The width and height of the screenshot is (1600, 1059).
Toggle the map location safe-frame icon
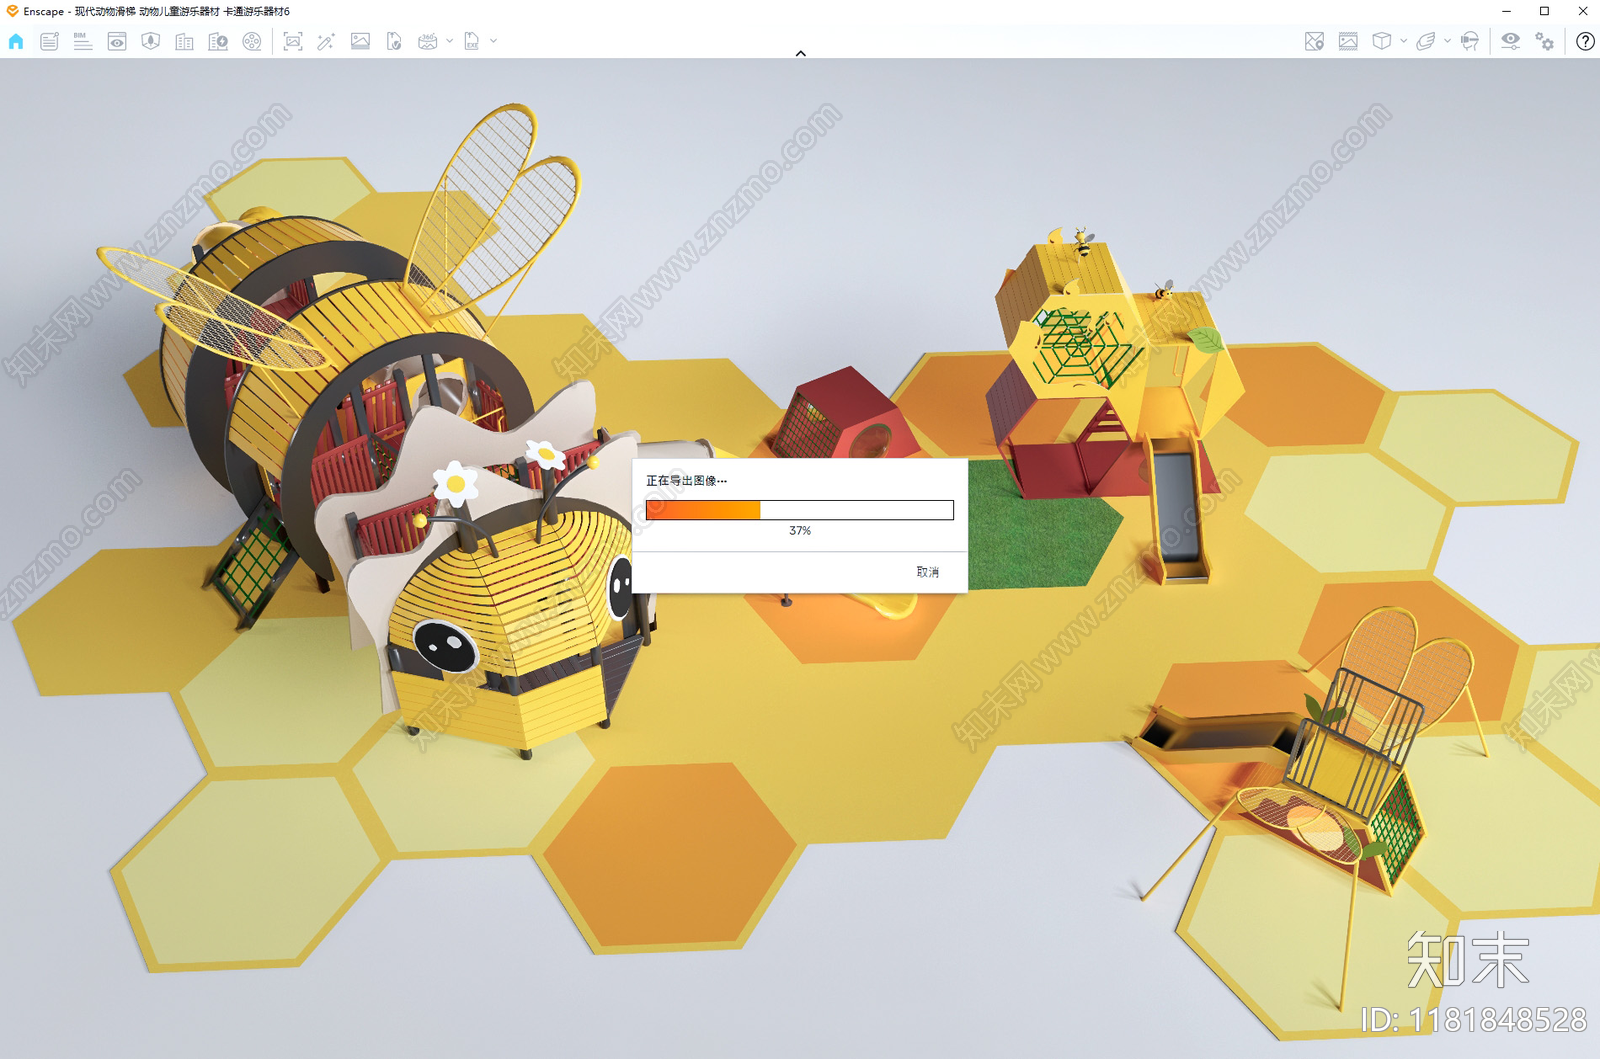point(1314,41)
